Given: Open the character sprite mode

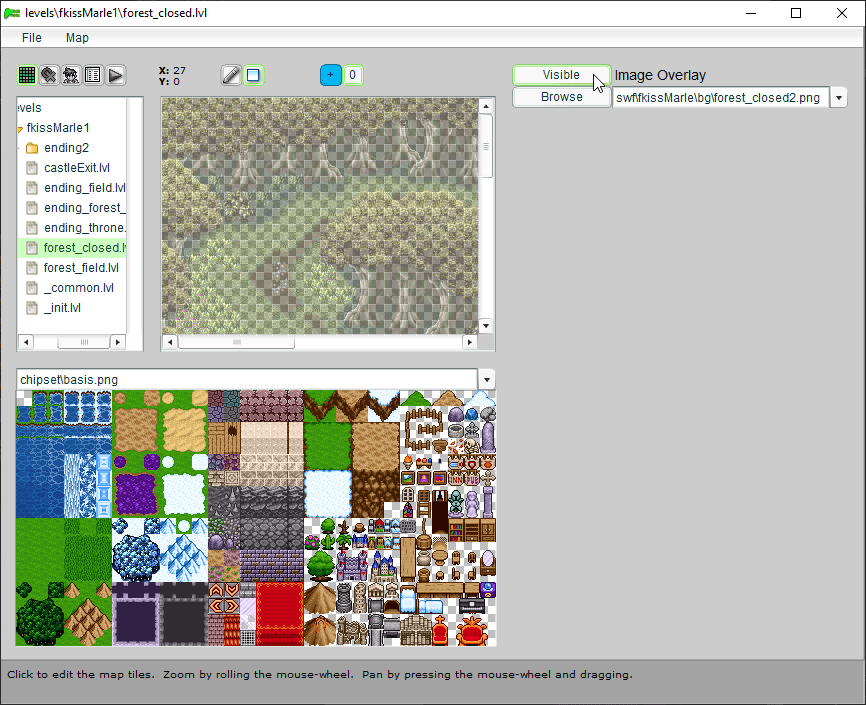Looking at the screenshot, I should pyautogui.click(x=70, y=74).
